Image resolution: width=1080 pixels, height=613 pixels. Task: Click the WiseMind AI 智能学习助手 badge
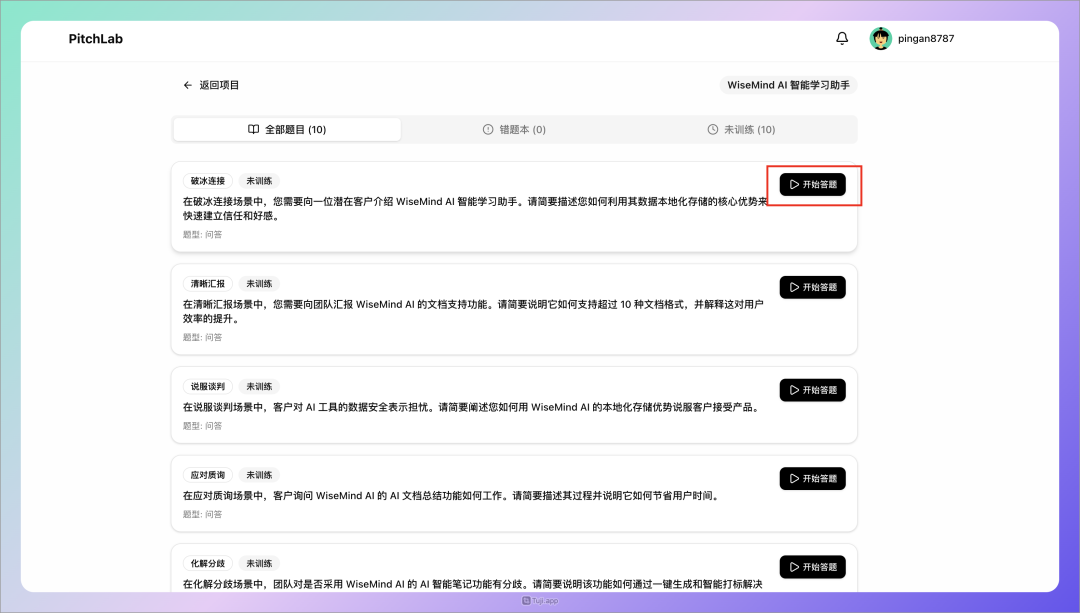(x=788, y=85)
